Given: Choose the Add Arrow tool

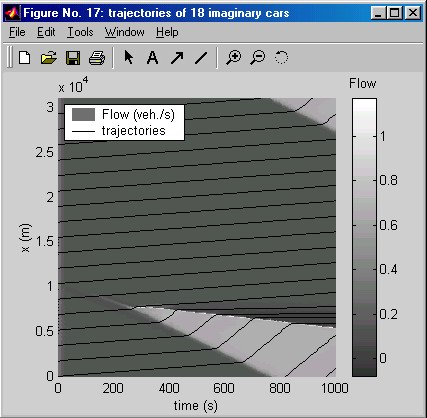Looking at the screenshot, I should [x=177, y=58].
